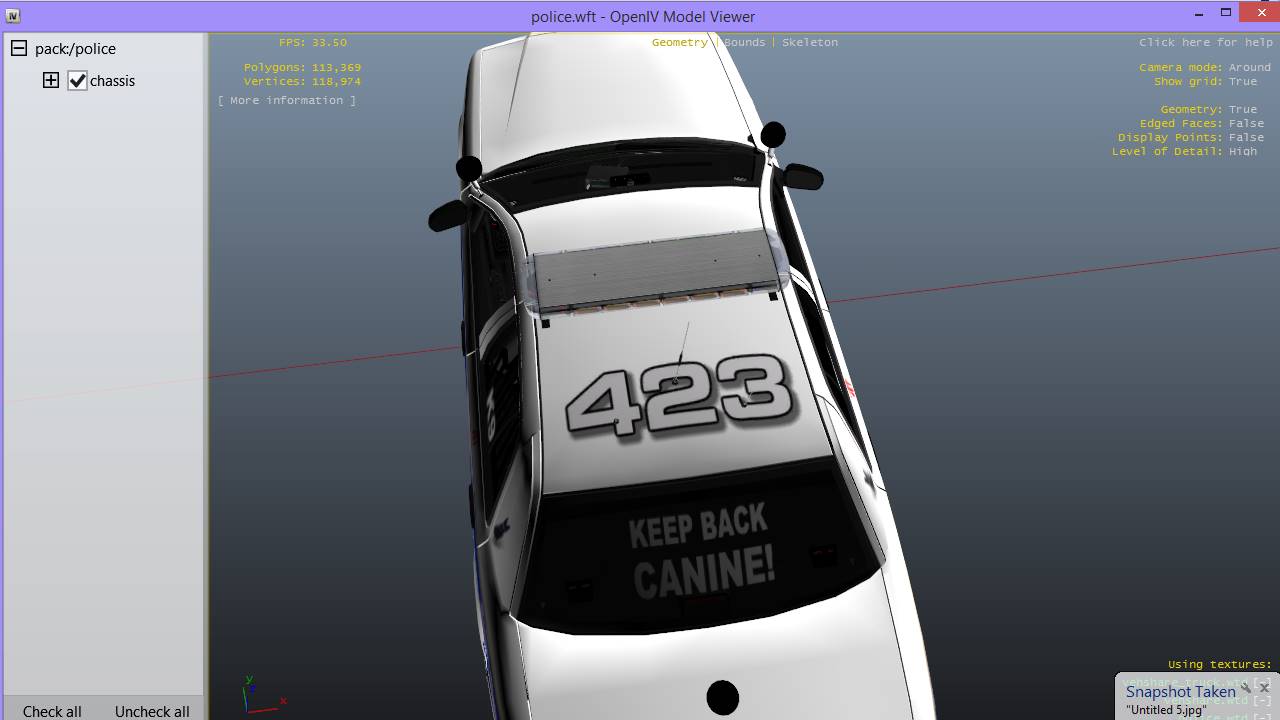The image size is (1280, 720).
Task: Change the Camera mode setting
Action: tap(1249, 67)
